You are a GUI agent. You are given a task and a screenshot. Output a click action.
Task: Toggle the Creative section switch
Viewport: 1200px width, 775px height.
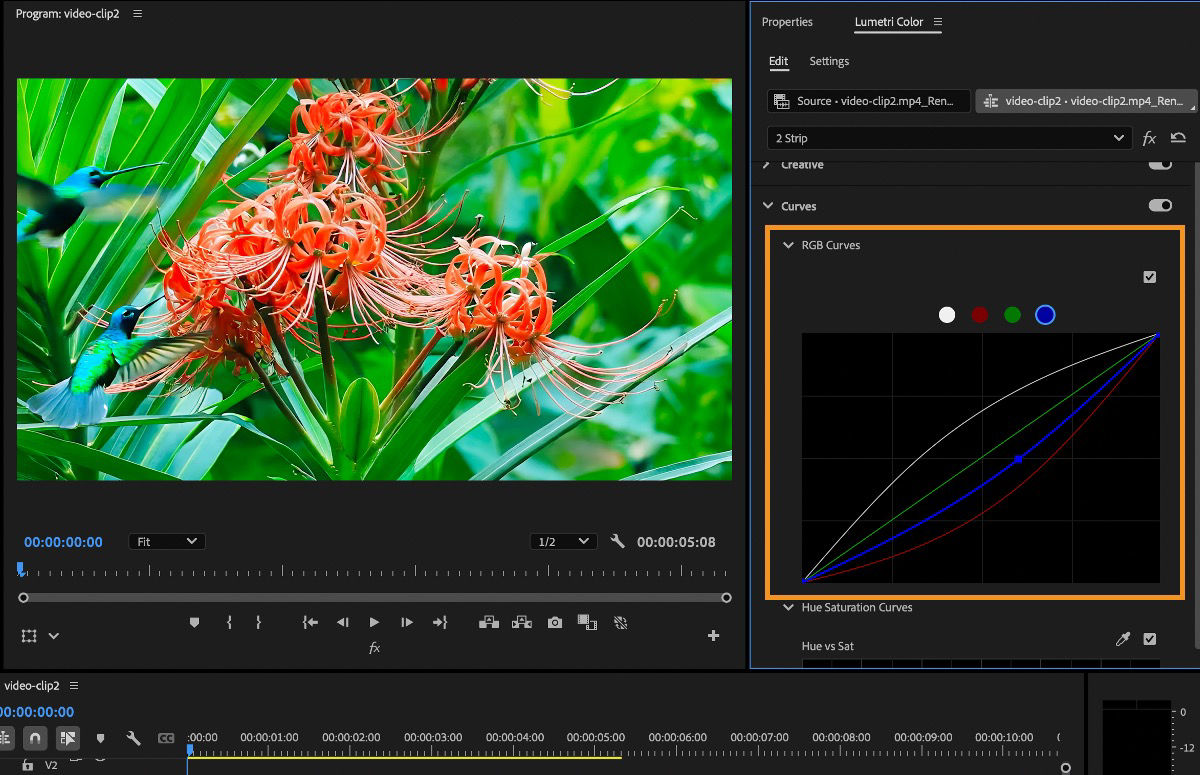click(1160, 162)
